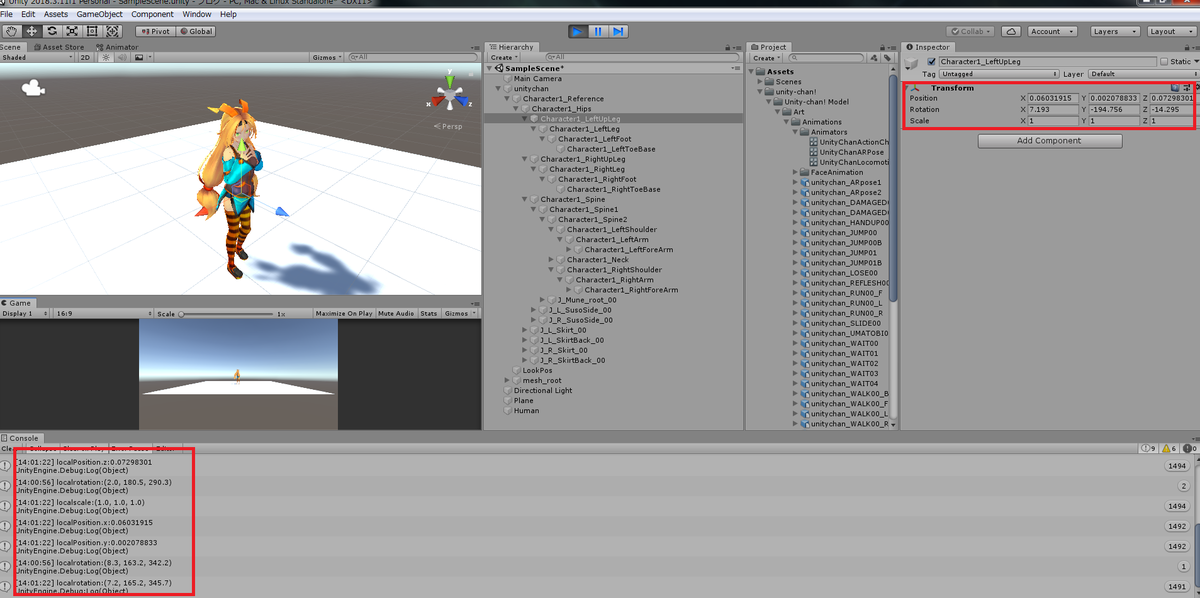The height and width of the screenshot is (598, 1200).
Task: Collapse Character1_Spine in Hierarchy
Action: tap(526, 199)
